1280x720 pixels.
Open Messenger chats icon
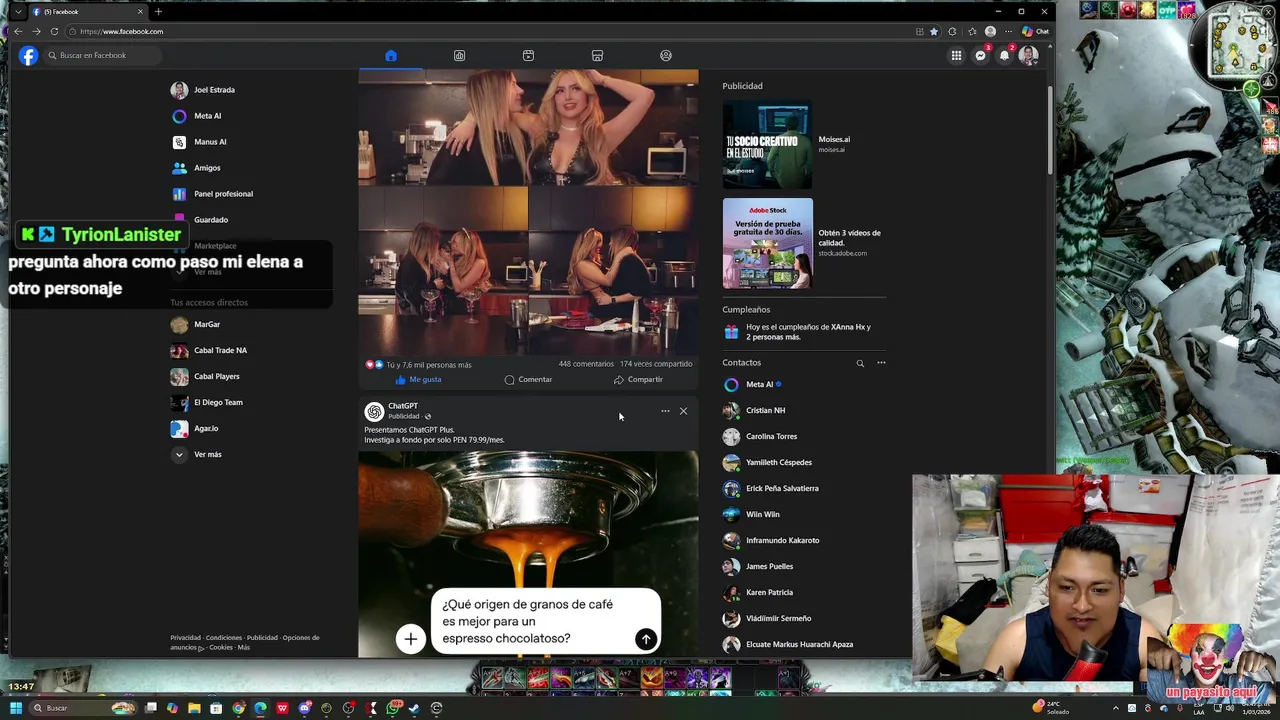[x=980, y=56]
